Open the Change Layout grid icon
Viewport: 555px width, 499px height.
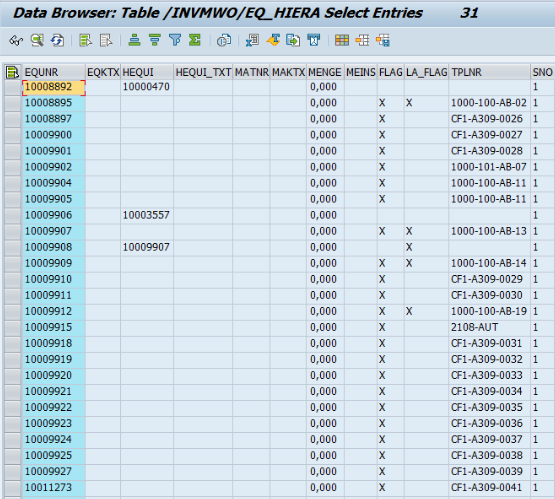(x=342, y=40)
